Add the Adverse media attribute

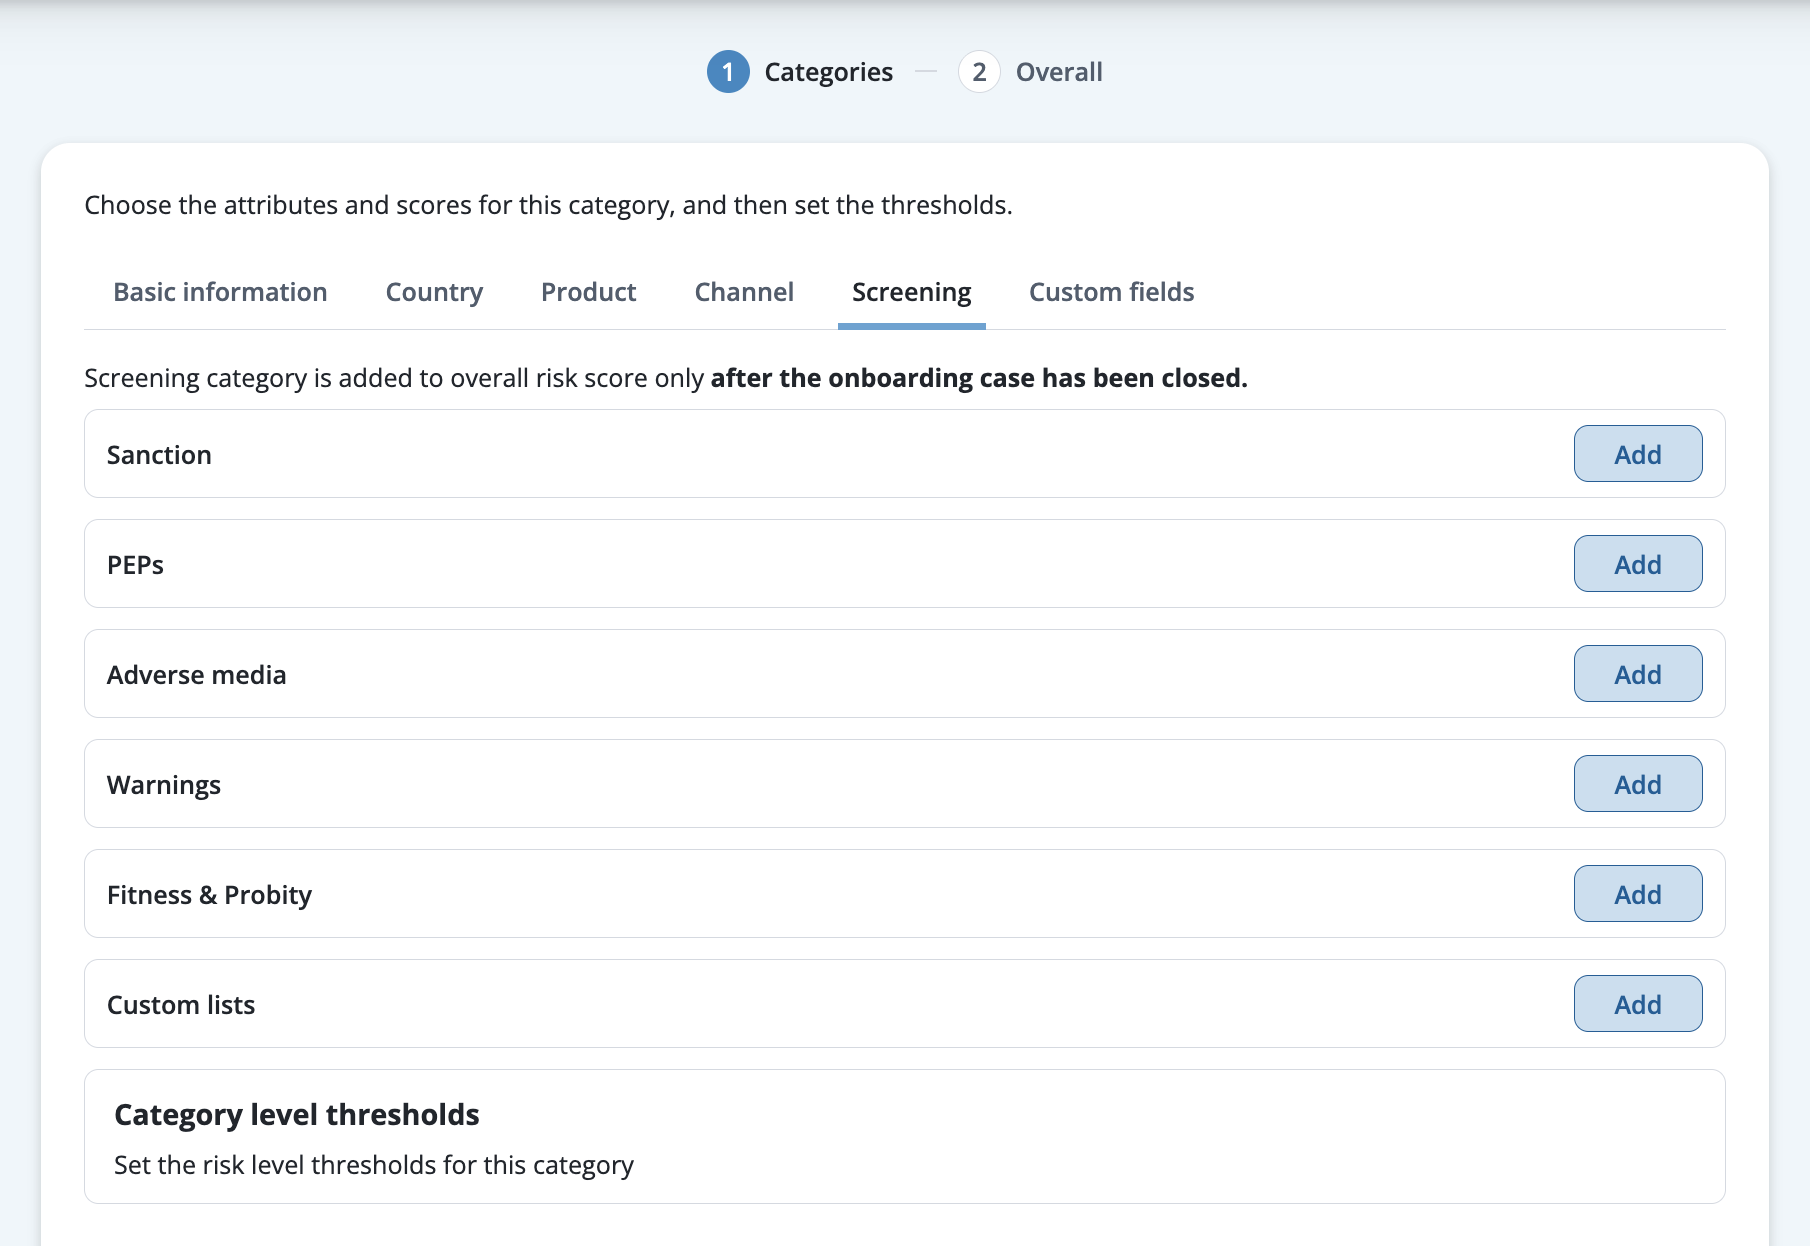coord(1638,674)
